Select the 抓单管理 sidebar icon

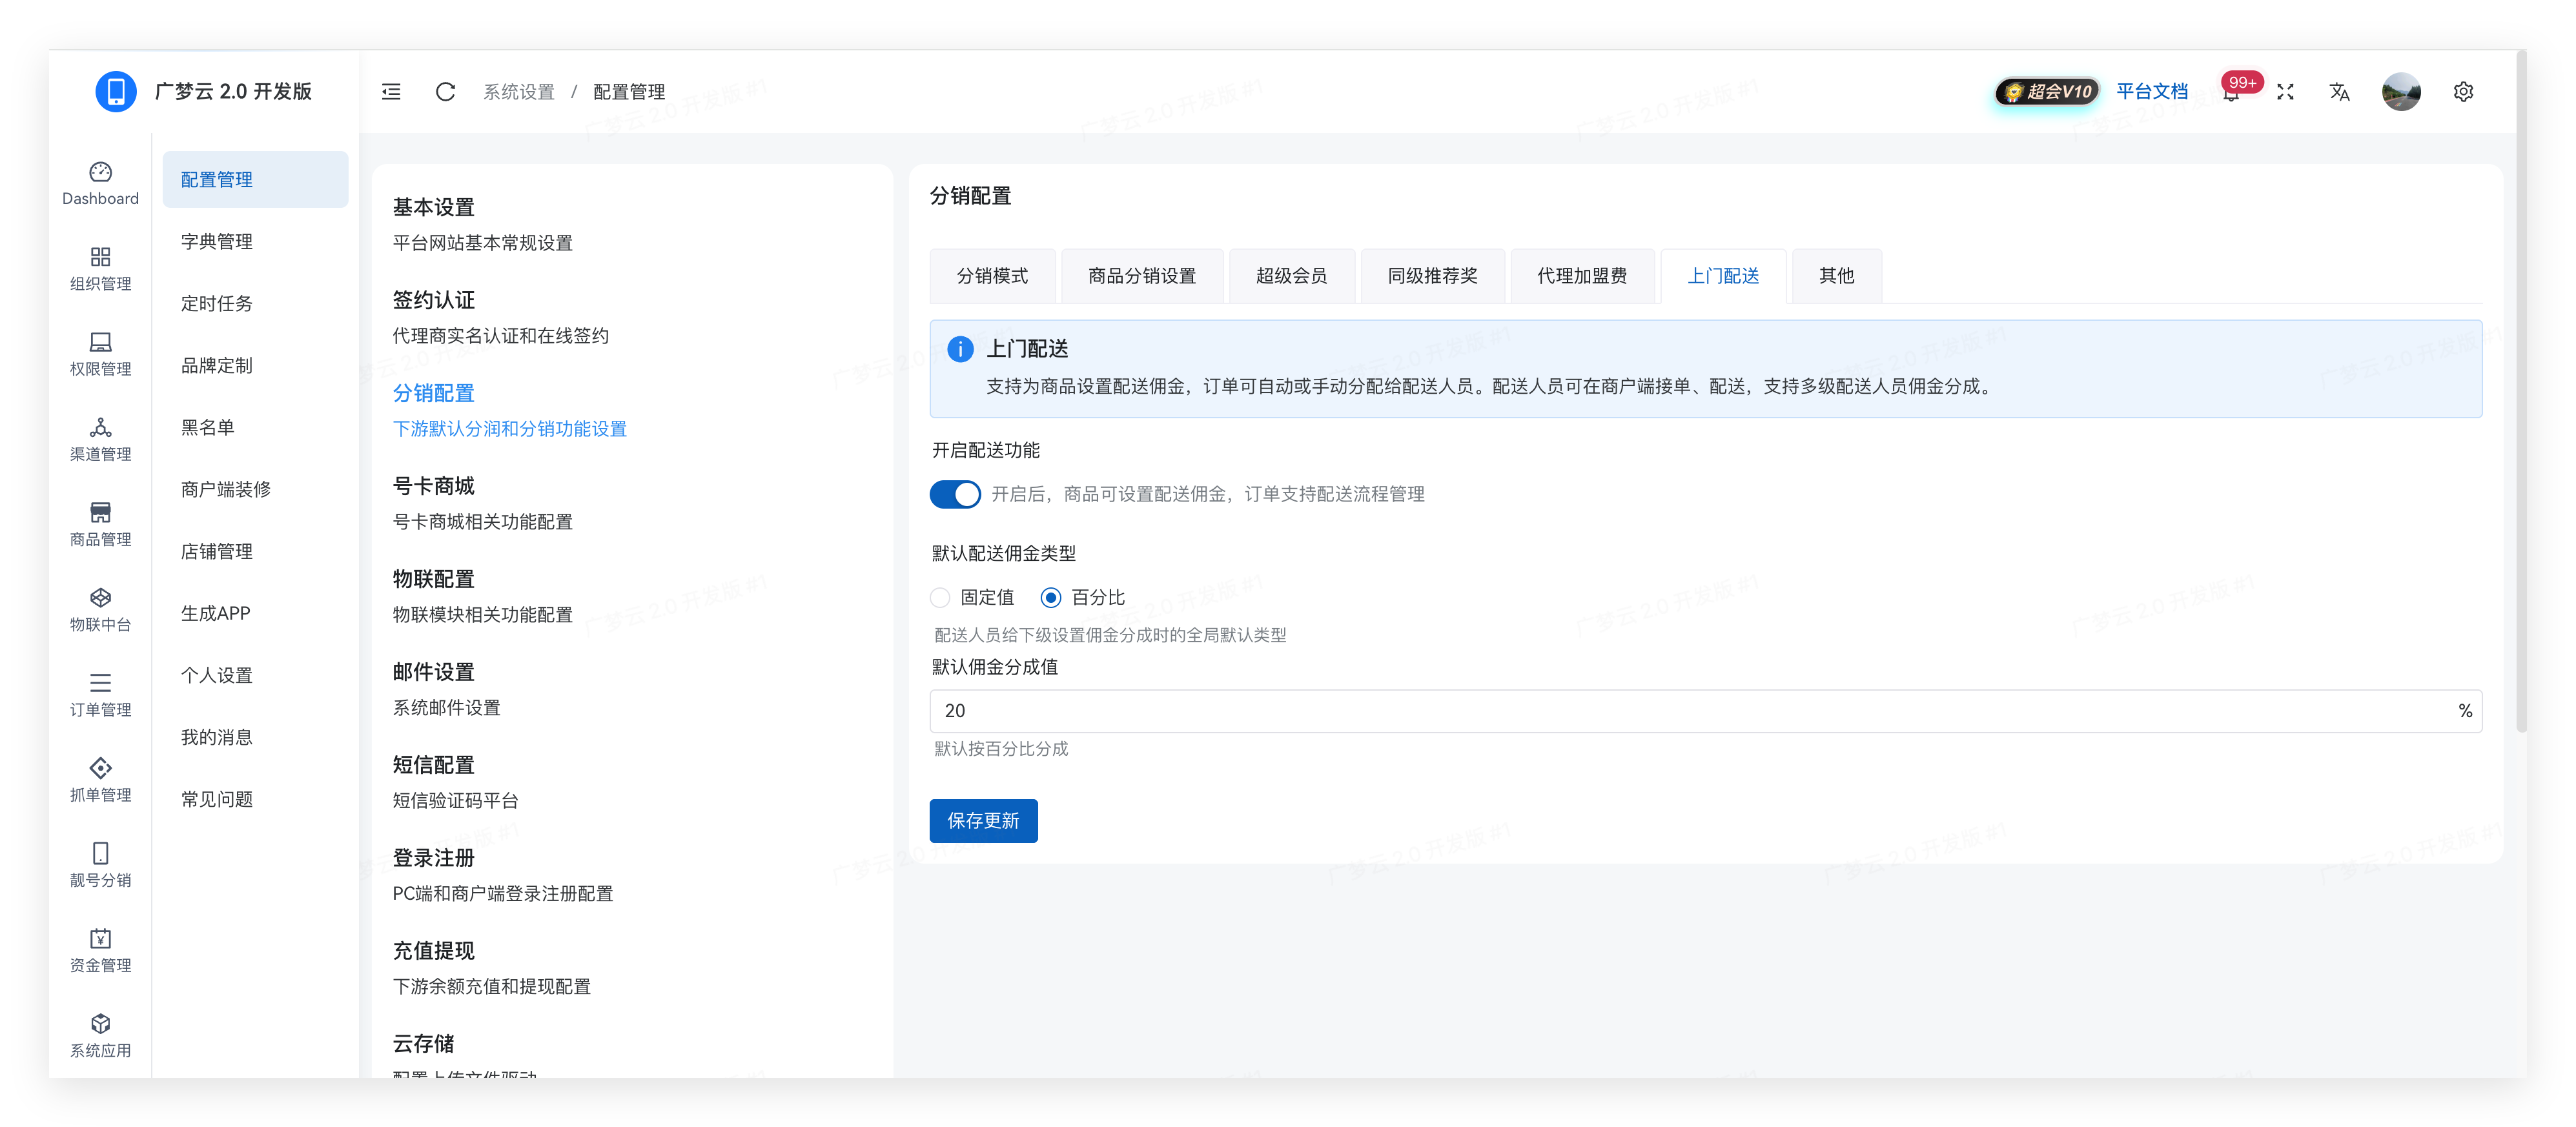tap(100, 780)
